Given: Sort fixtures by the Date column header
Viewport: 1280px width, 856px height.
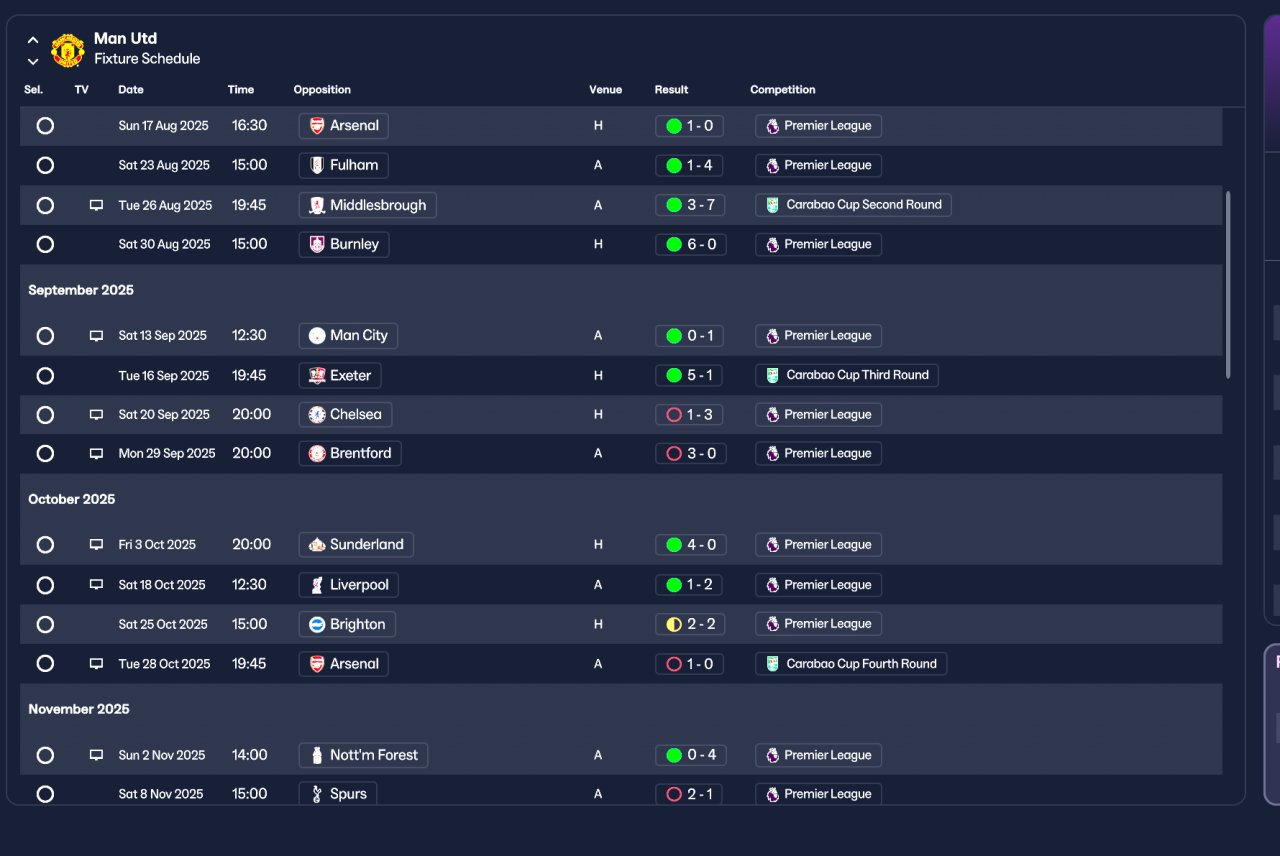Looking at the screenshot, I should click(x=131, y=90).
